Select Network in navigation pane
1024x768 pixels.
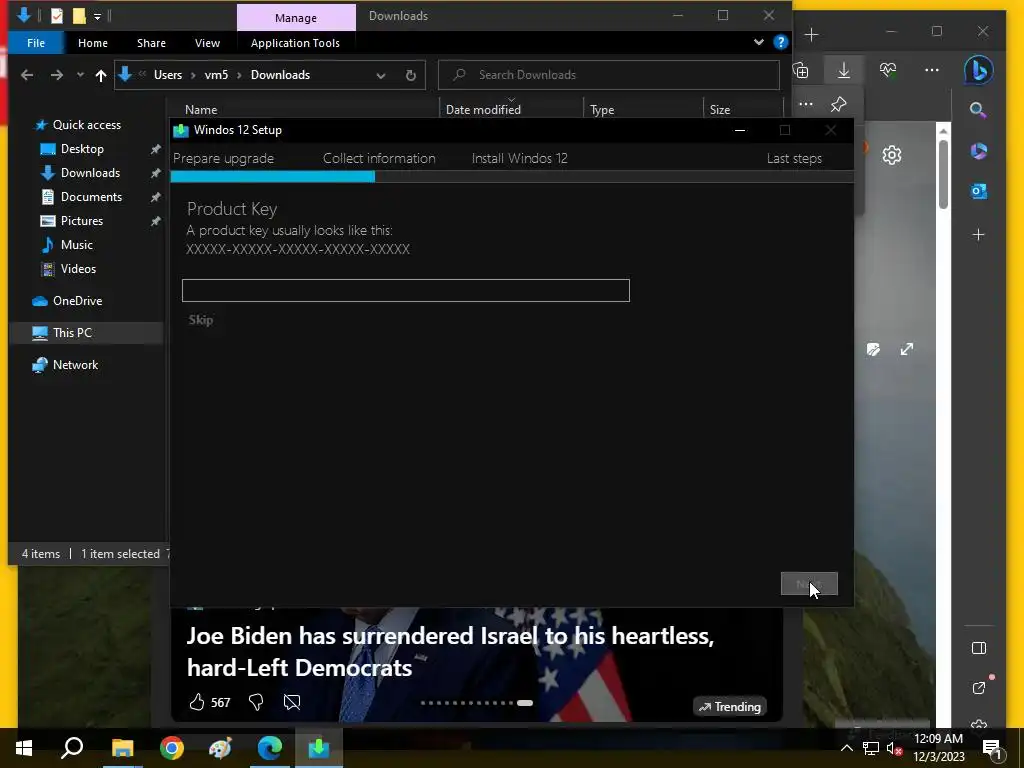[x=75, y=365]
